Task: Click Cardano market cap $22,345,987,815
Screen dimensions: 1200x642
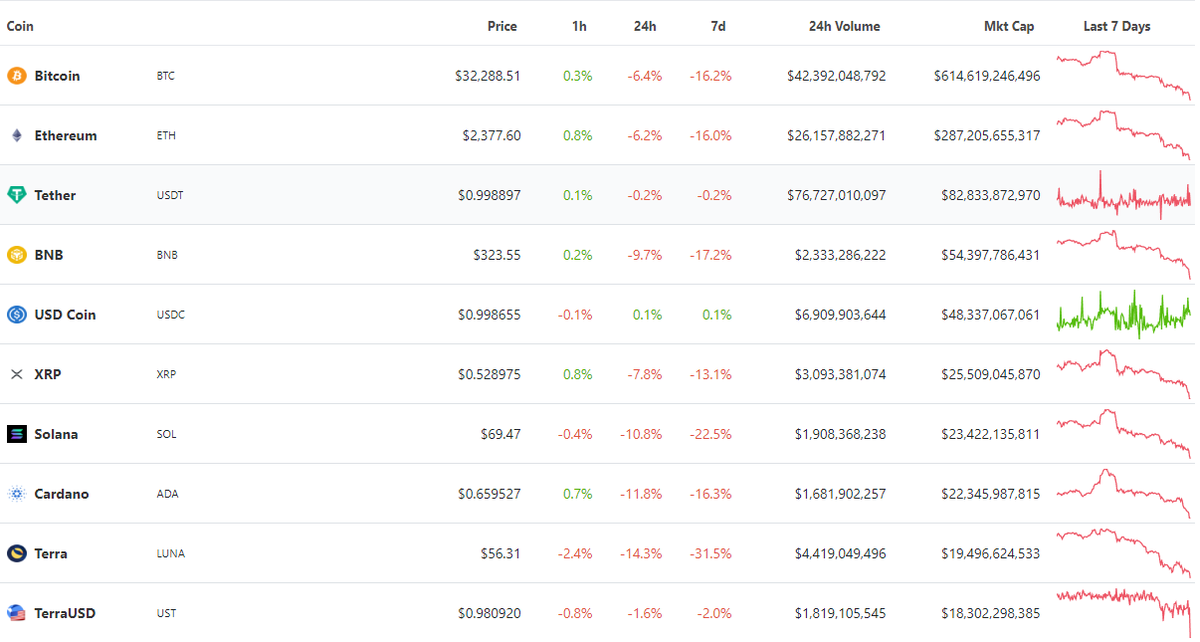Action: click(990, 494)
